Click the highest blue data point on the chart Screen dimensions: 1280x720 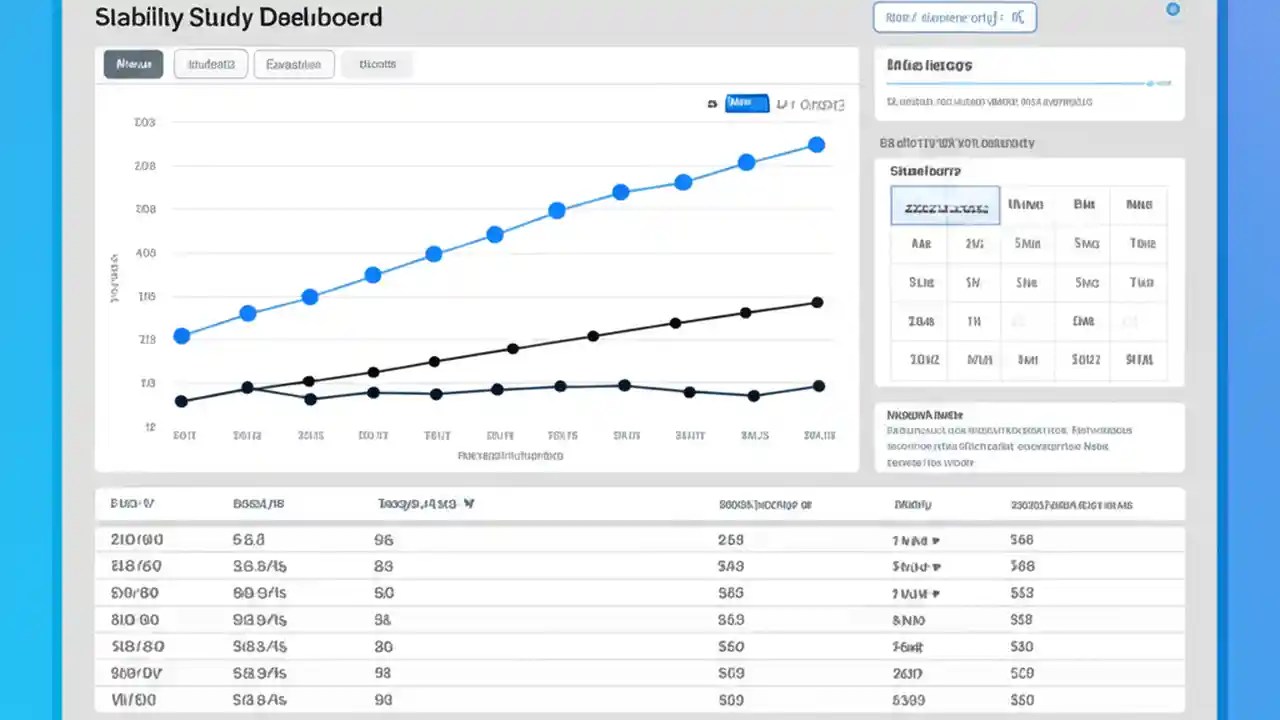816,144
